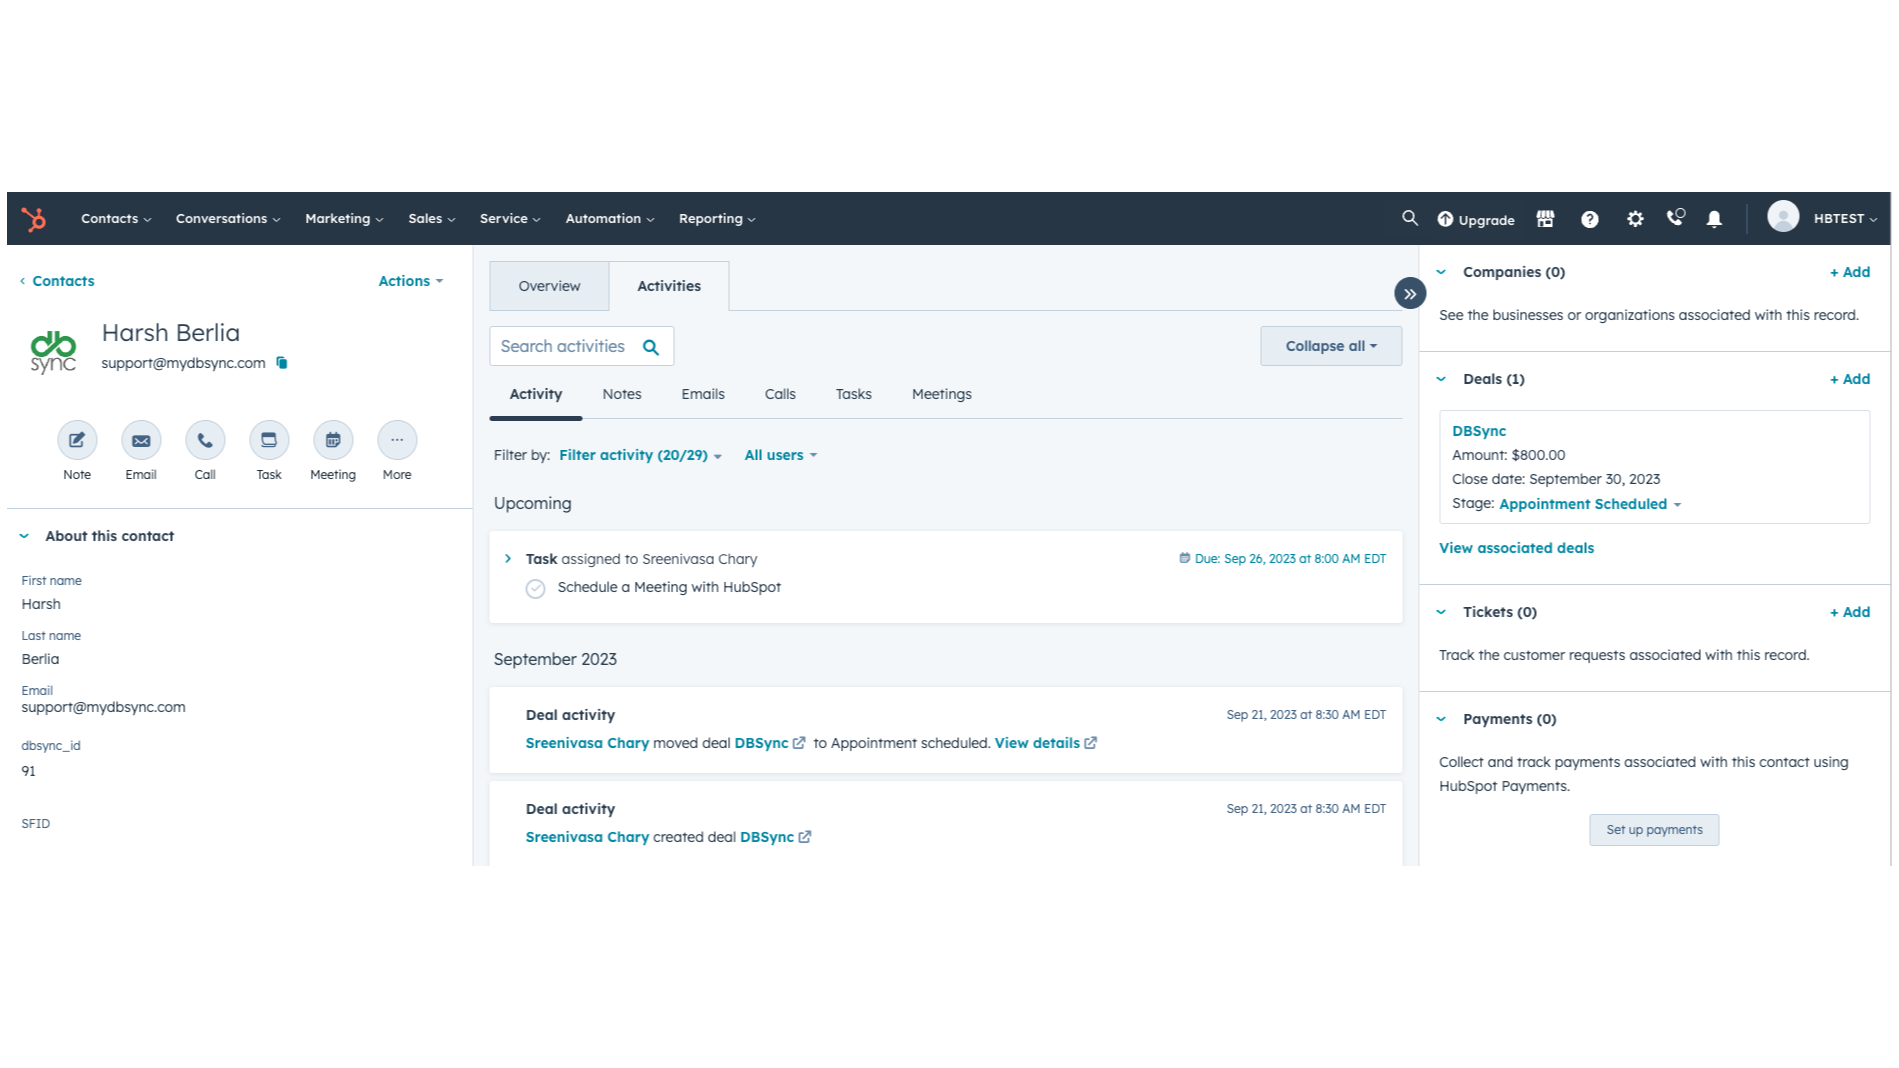Switch to the Overview tab
This screenshot has width=1899, height=1068.
pyautogui.click(x=549, y=286)
